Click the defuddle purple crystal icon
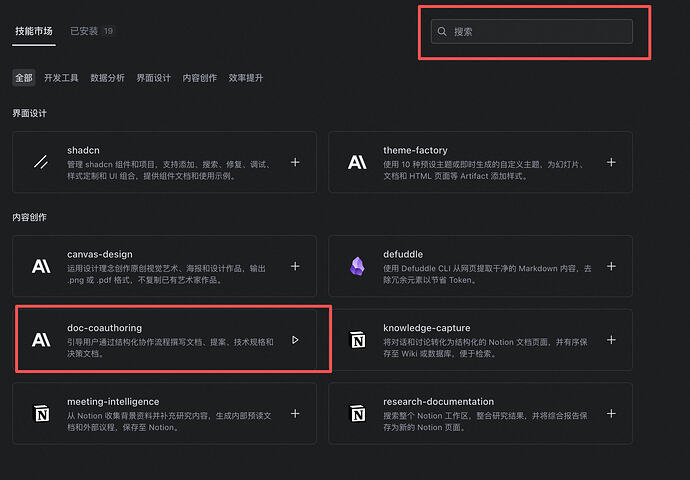 tap(357, 266)
